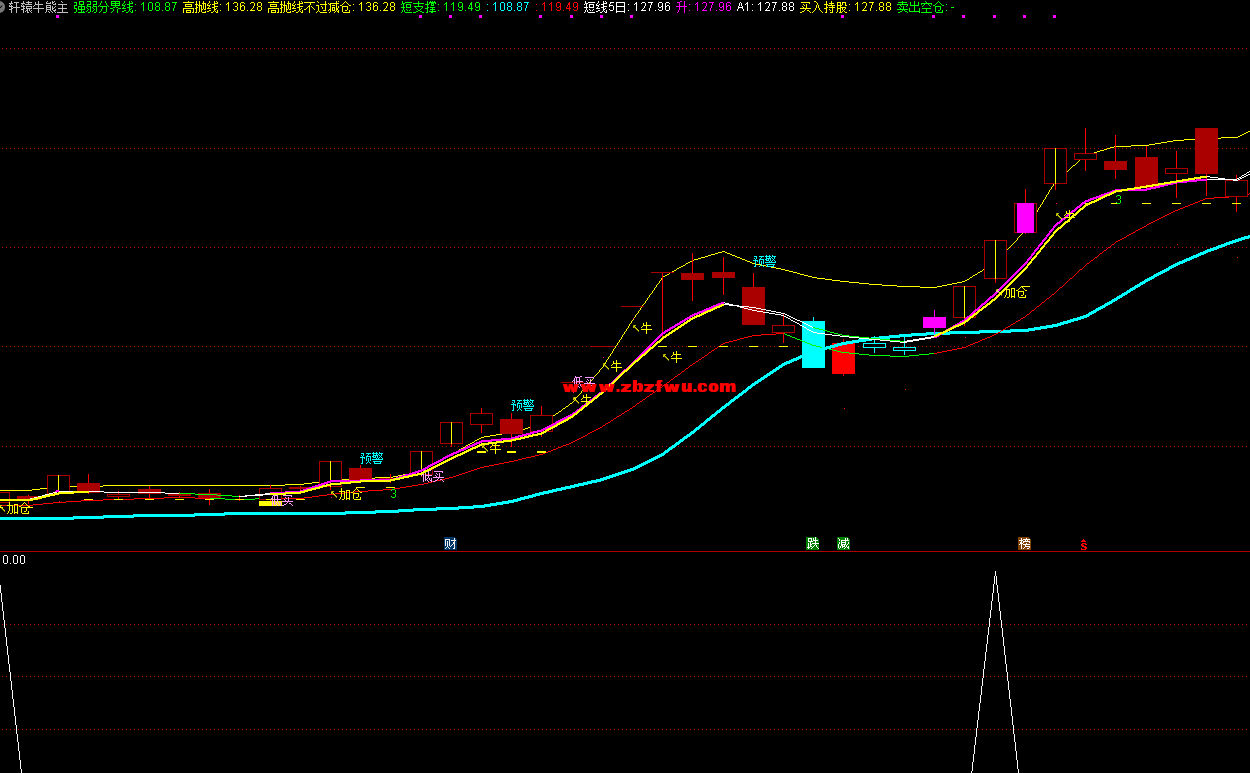Click the green number 3 marker
The image size is (1250, 773).
click(x=1118, y=200)
